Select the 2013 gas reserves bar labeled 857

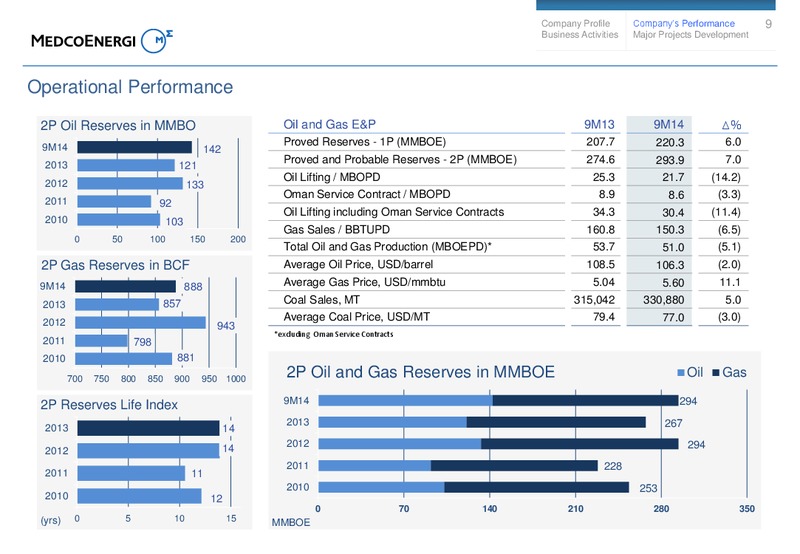[x=117, y=305]
